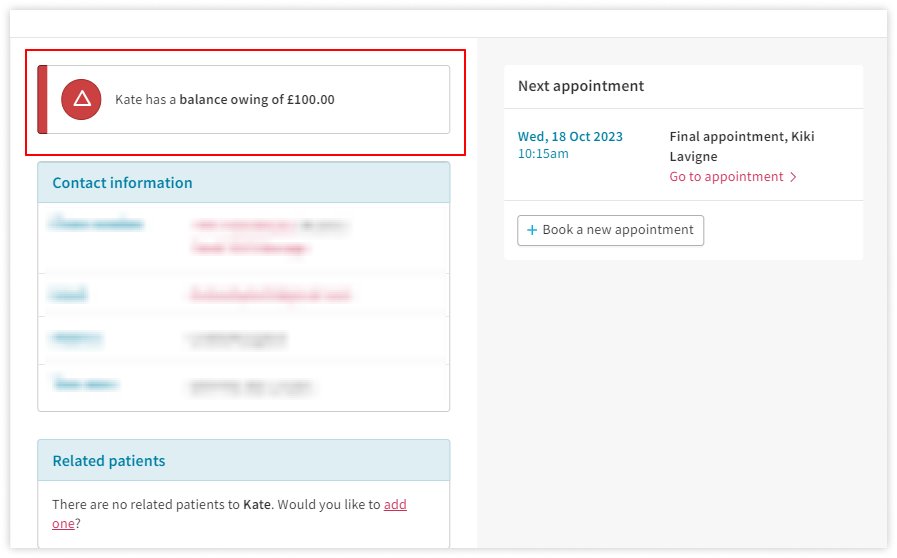The width and height of the screenshot is (897, 558).
Task: Select the Wed, 18 Oct 2023 appointment date
Action: (x=570, y=137)
